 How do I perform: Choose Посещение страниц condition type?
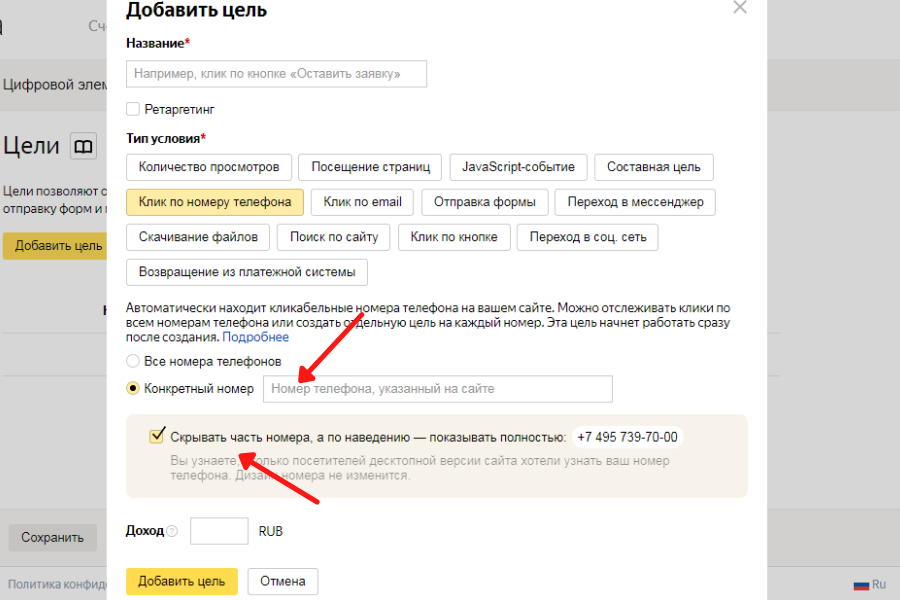[370, 167]
